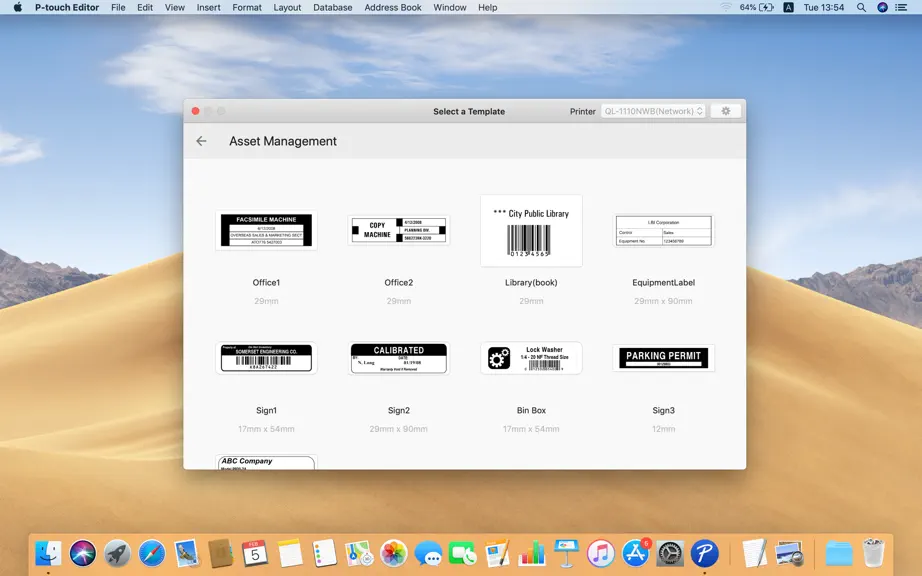
Task: Click the Library(book) label text
Action: (x=531, y=283)
